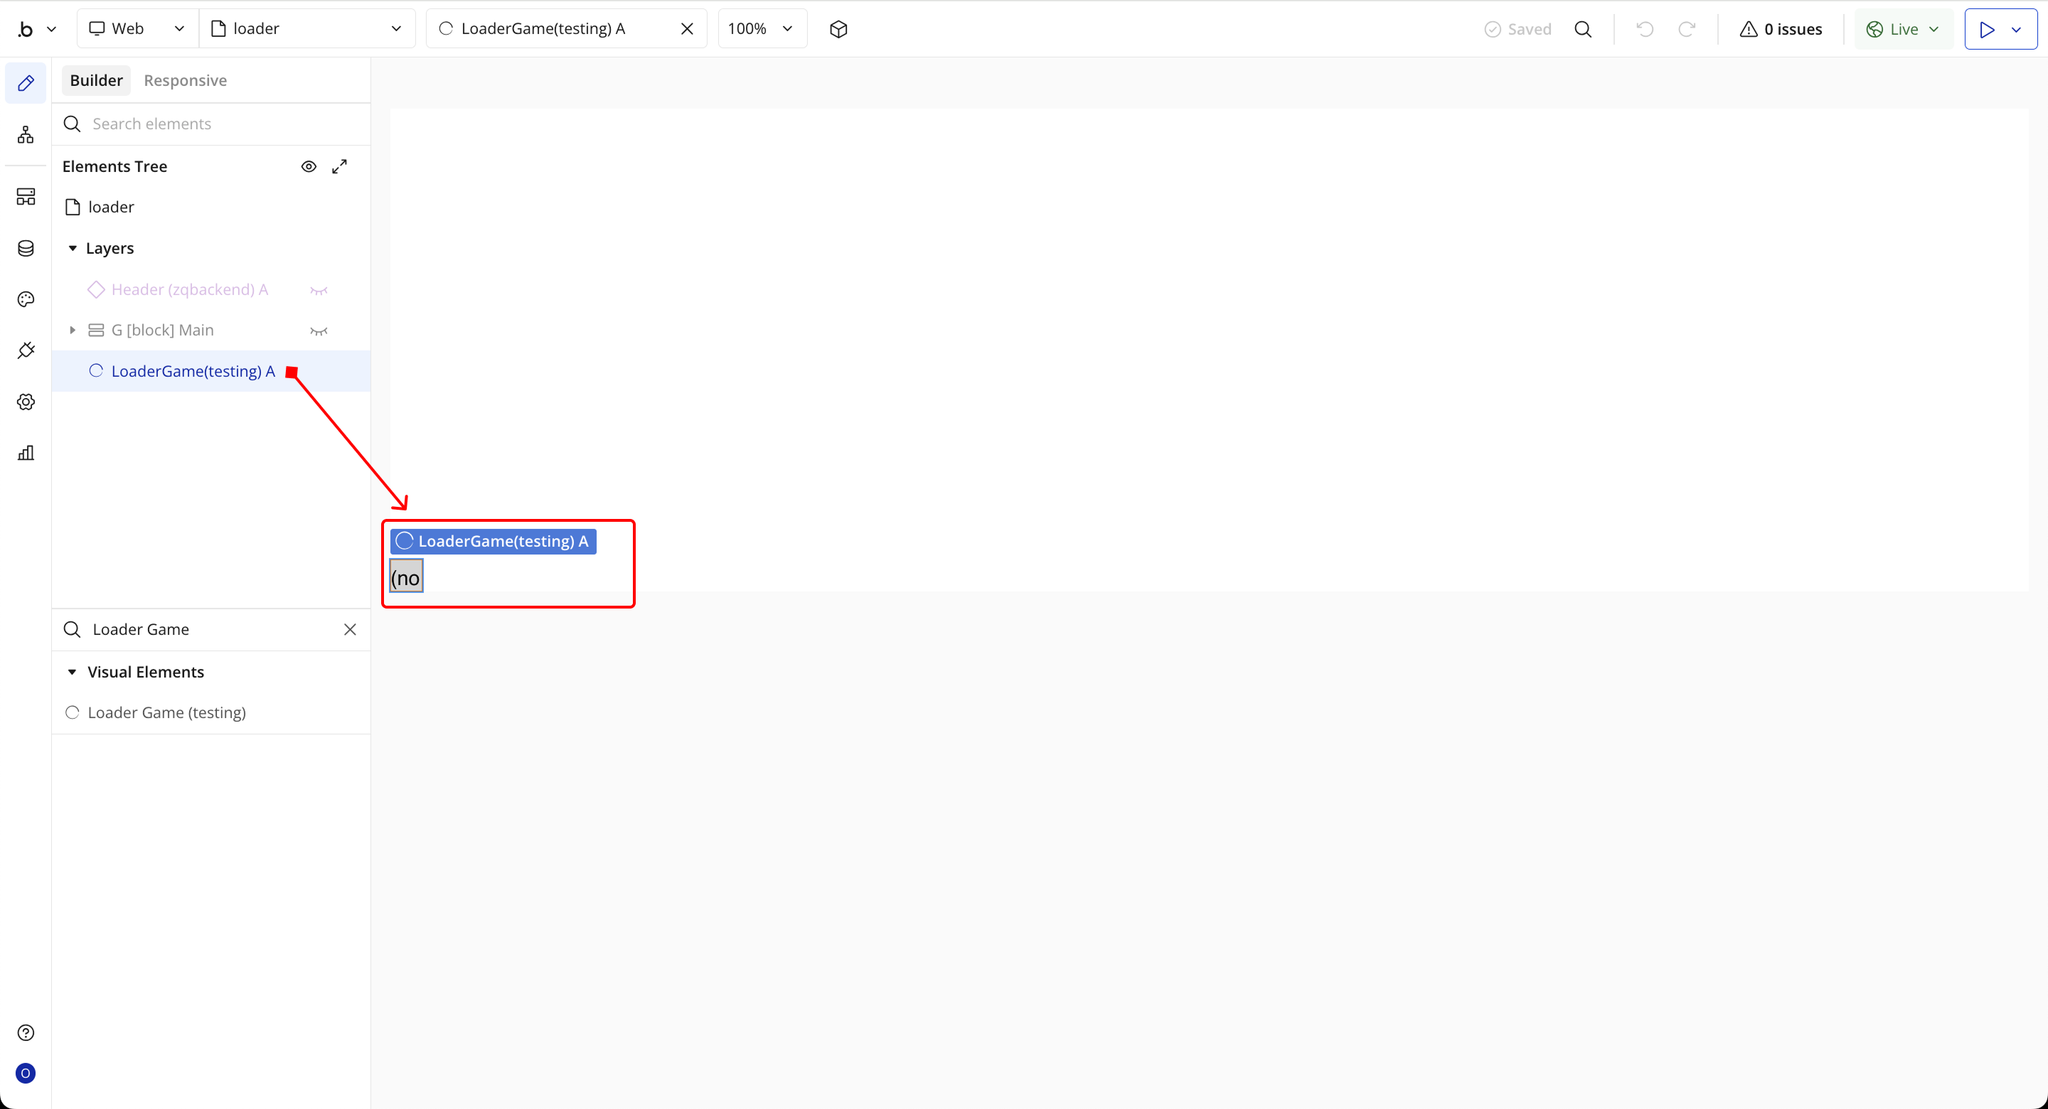Collapse the Visual Elements section
This screenshot has width=2048, height=1109.
coord(72,672)
